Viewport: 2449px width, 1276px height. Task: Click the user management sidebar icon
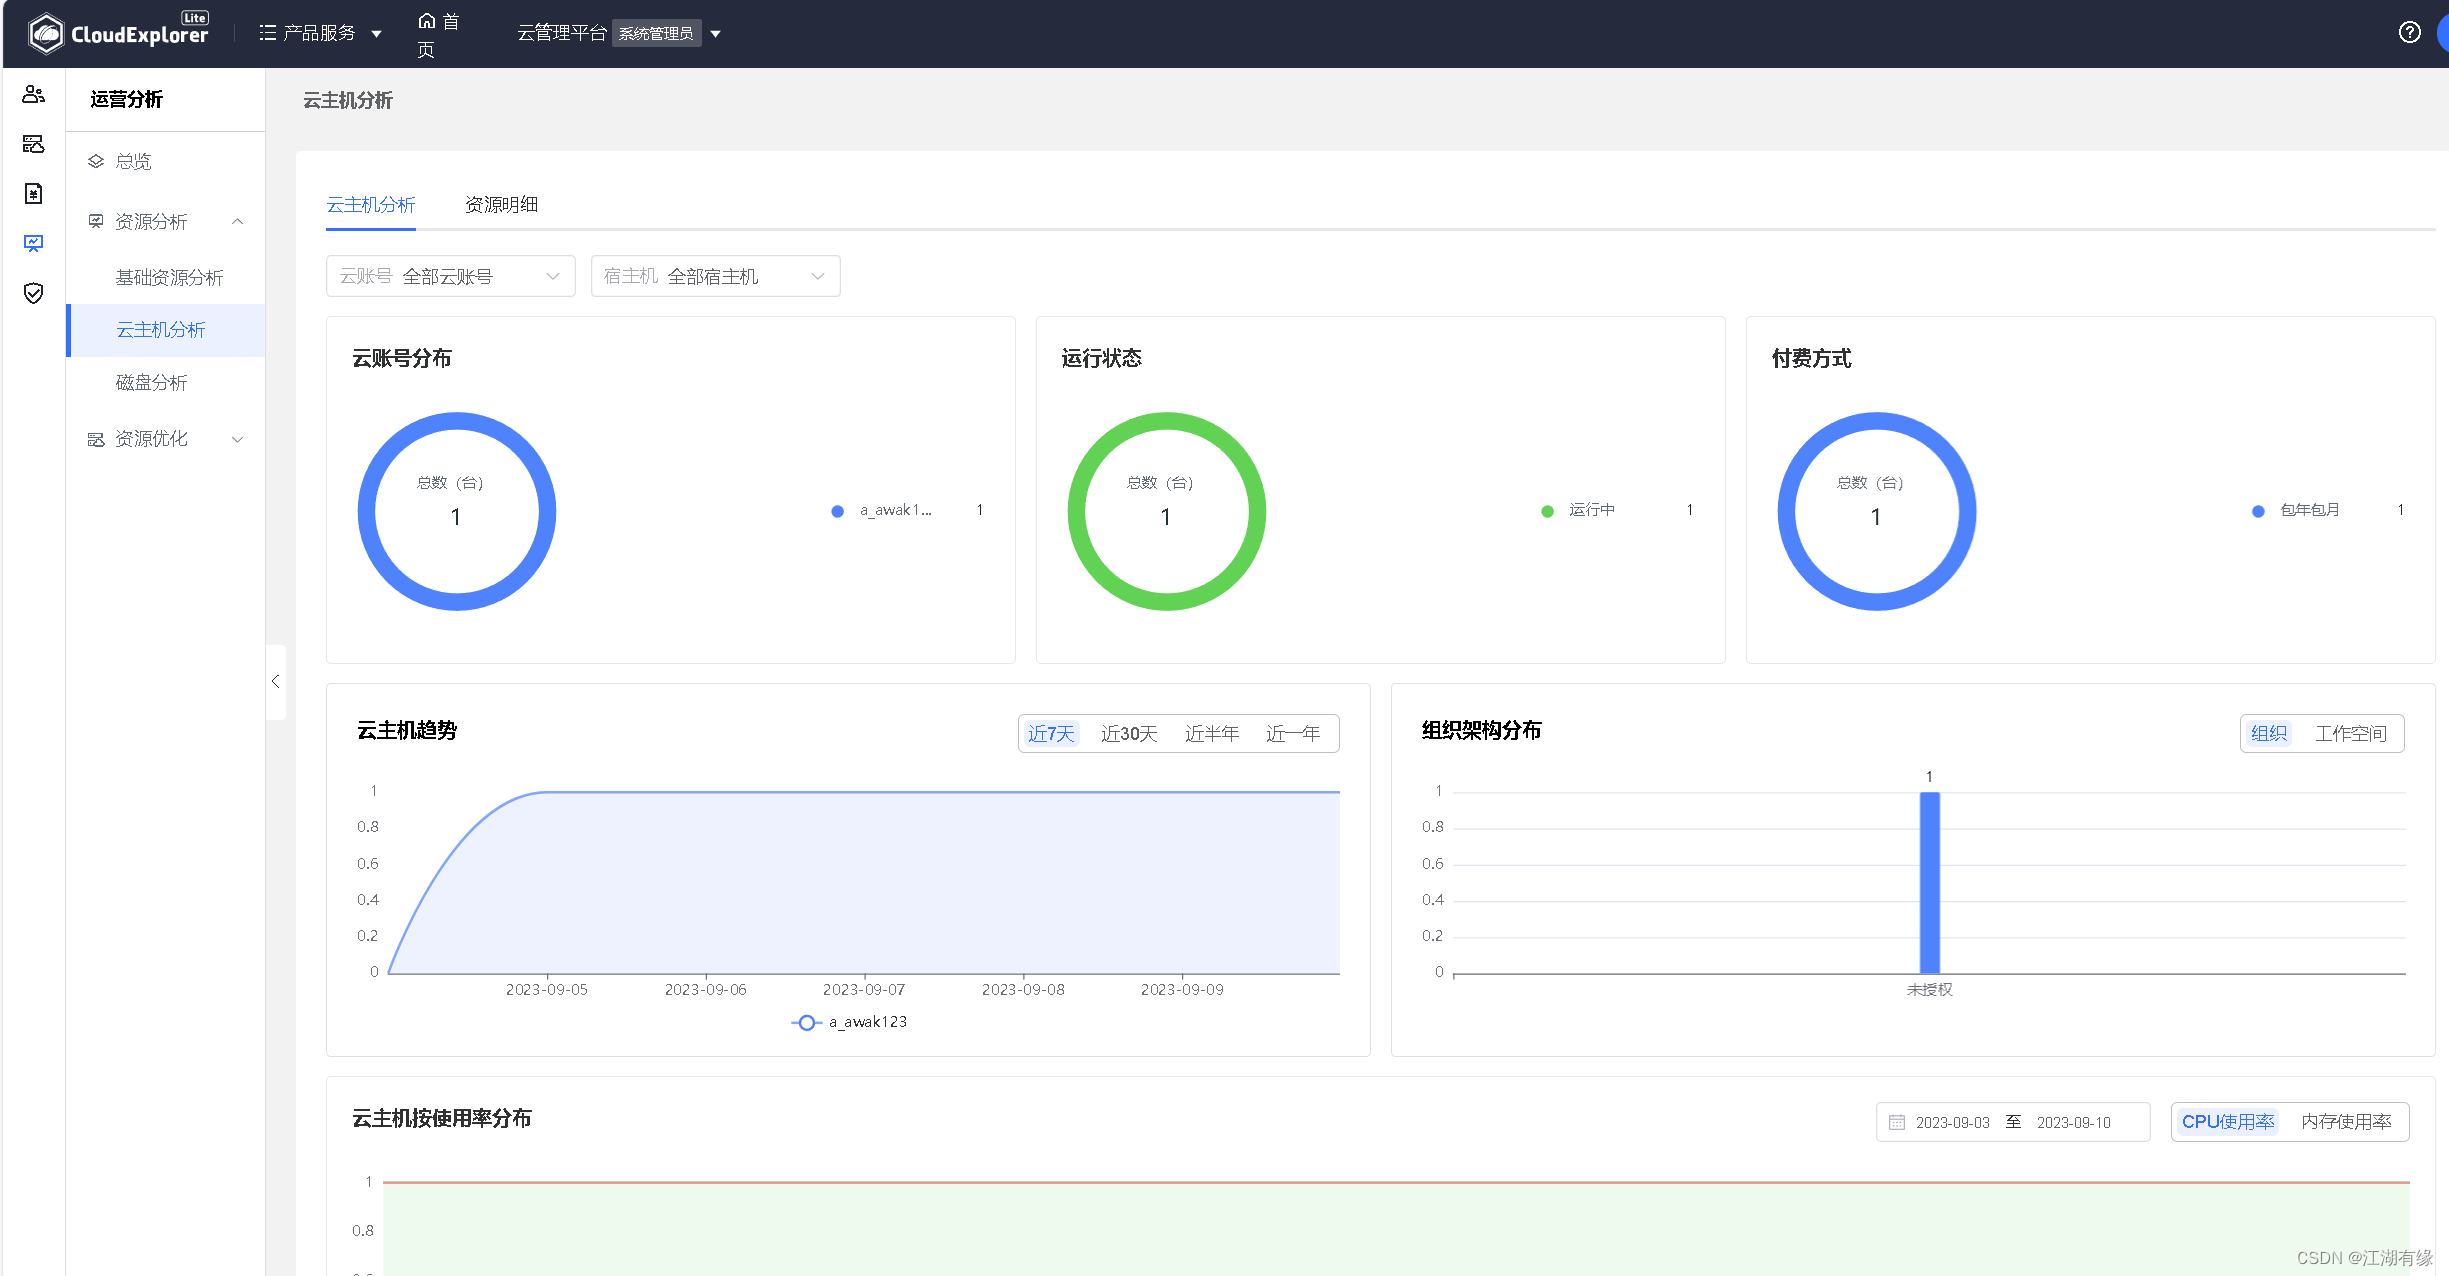(x=33, y=95)
